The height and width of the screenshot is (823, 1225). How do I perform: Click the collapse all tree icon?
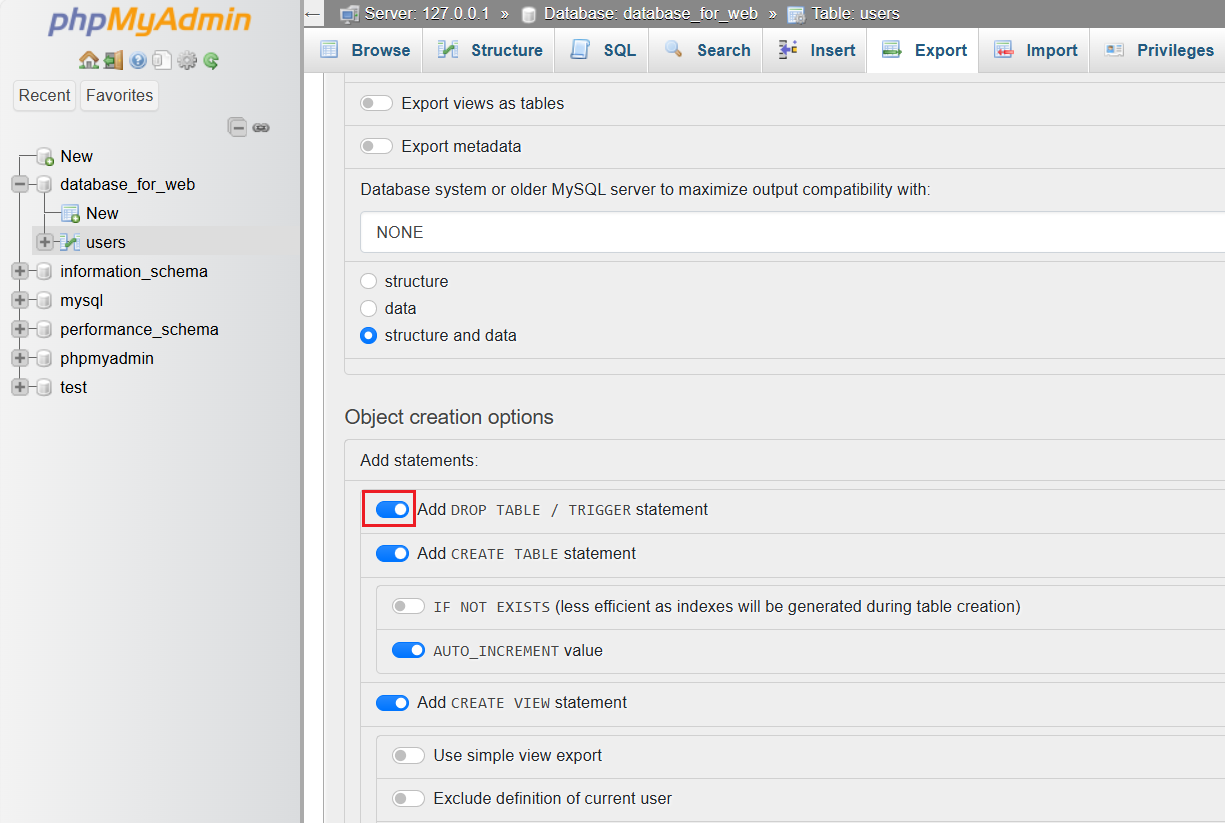click(237, 127)
